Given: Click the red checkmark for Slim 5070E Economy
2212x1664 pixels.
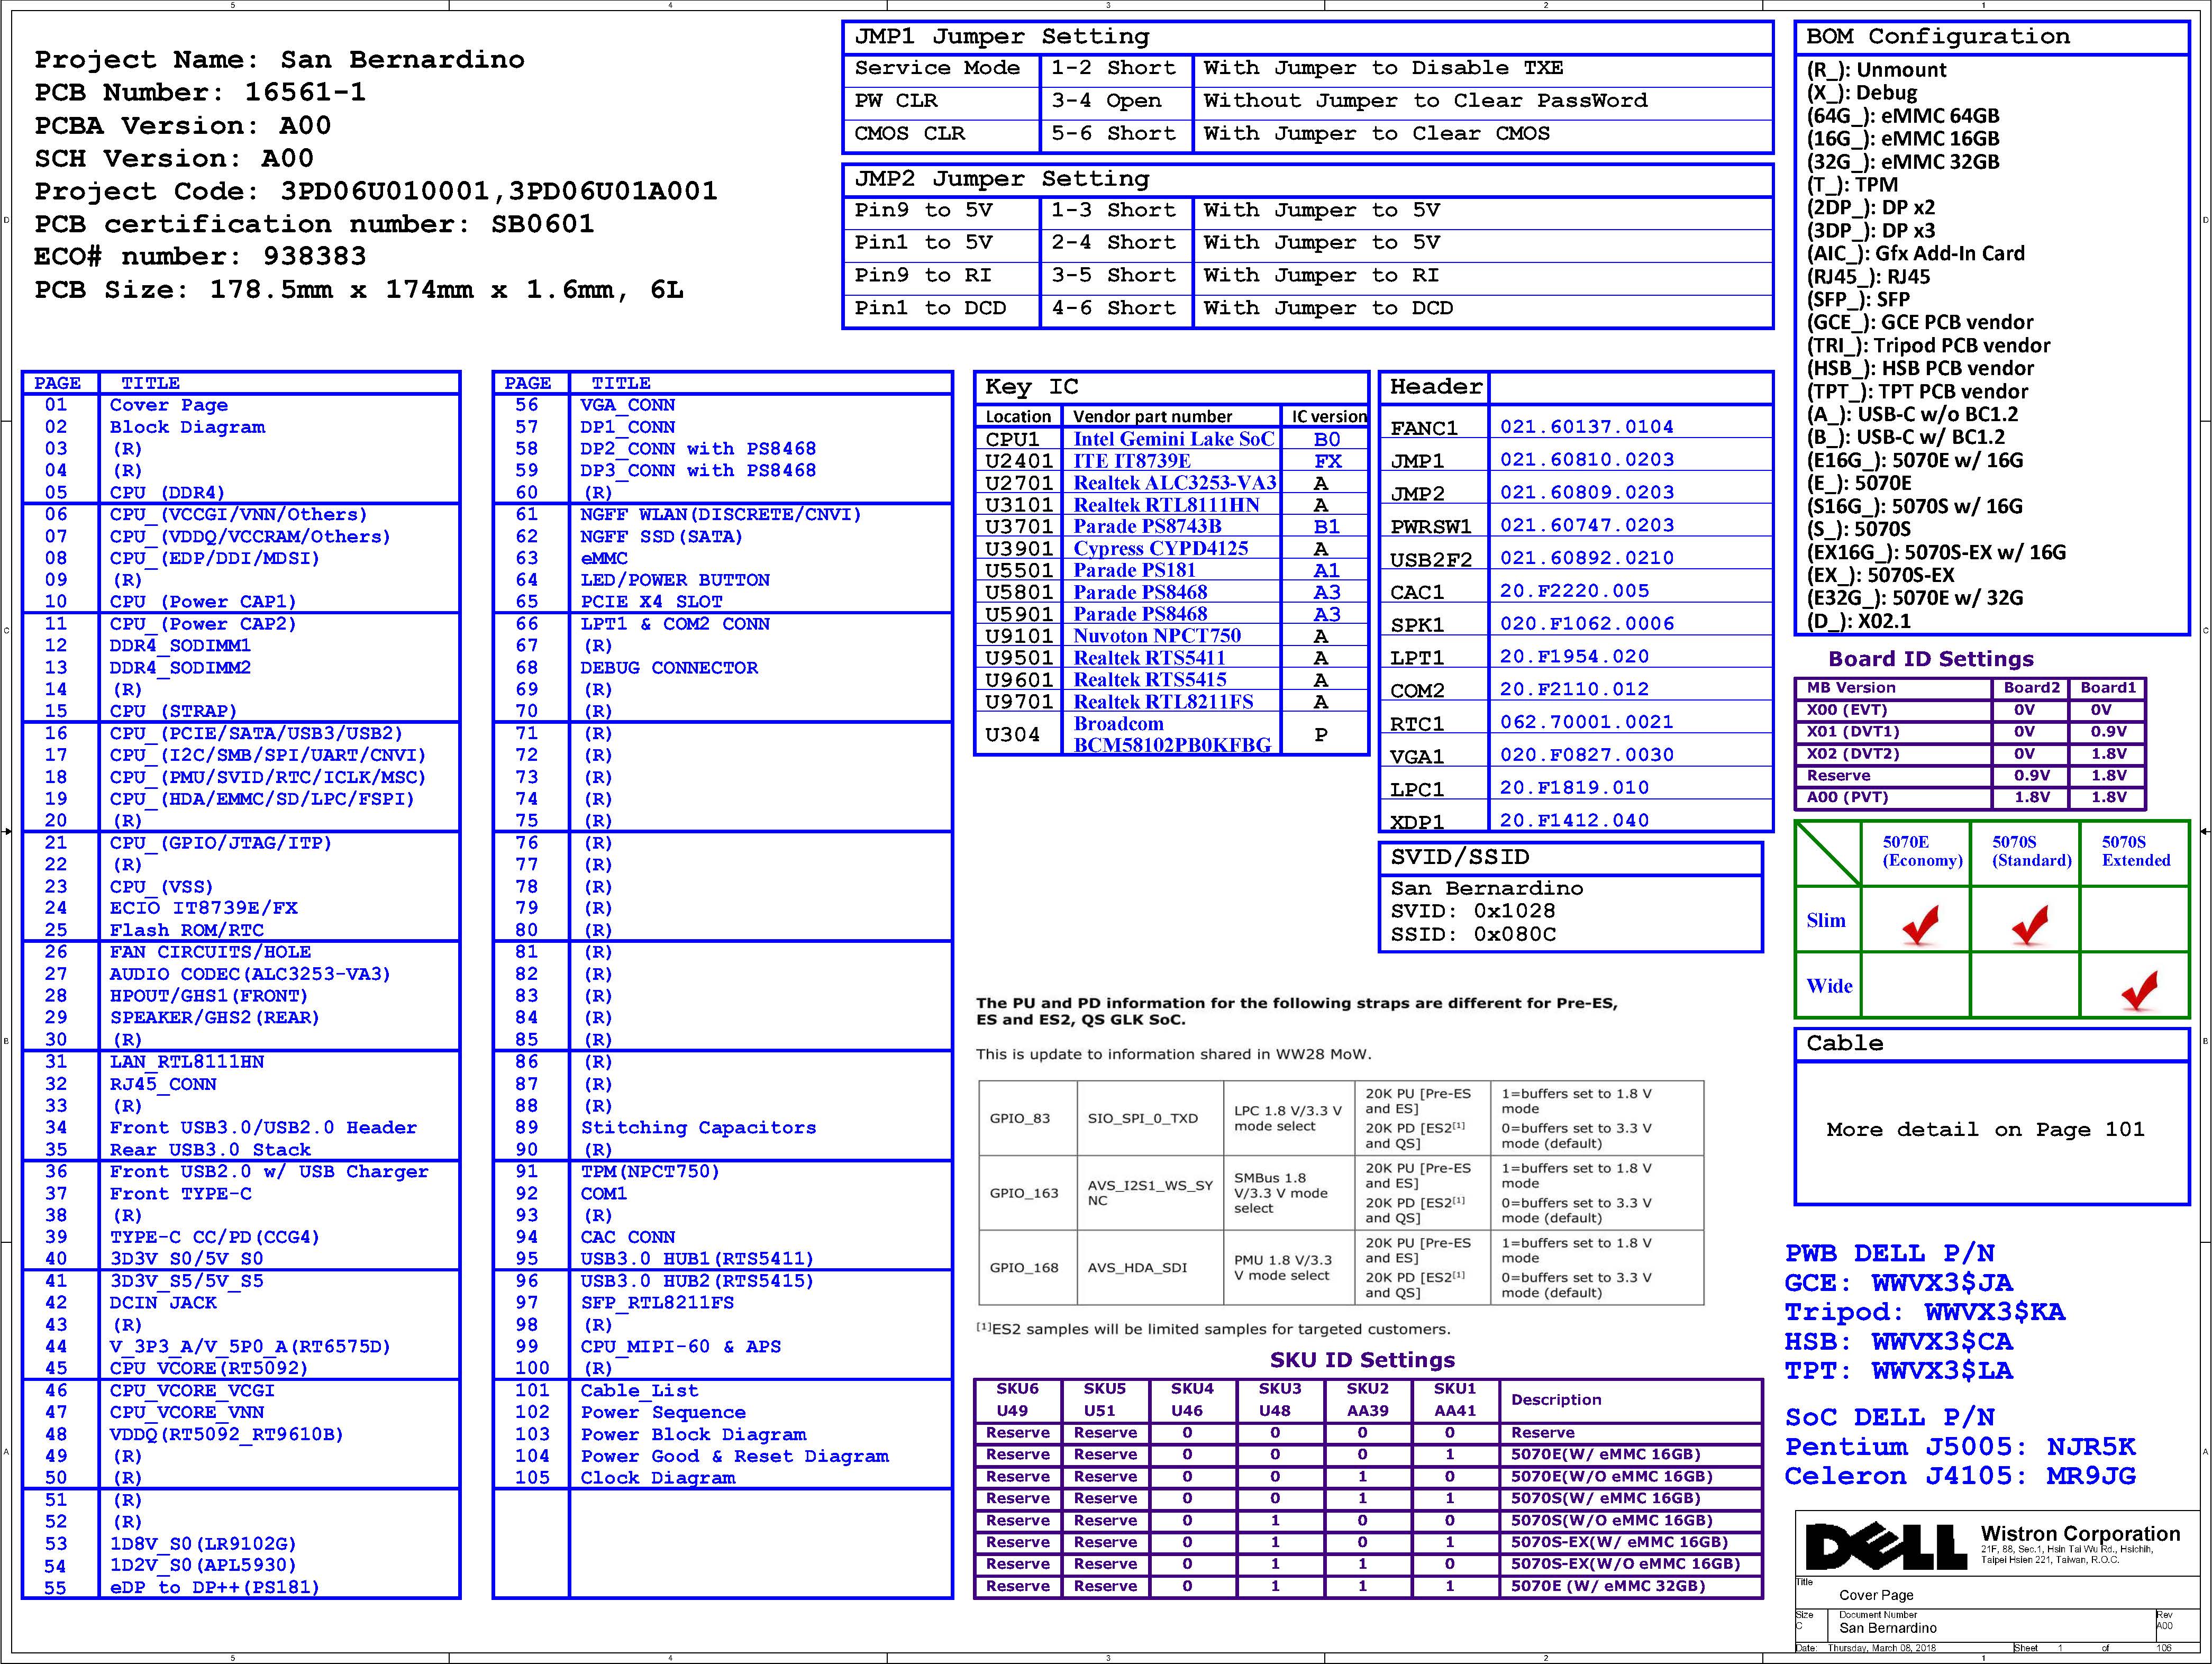Looking at the screenshot, I should point(1920,925).
